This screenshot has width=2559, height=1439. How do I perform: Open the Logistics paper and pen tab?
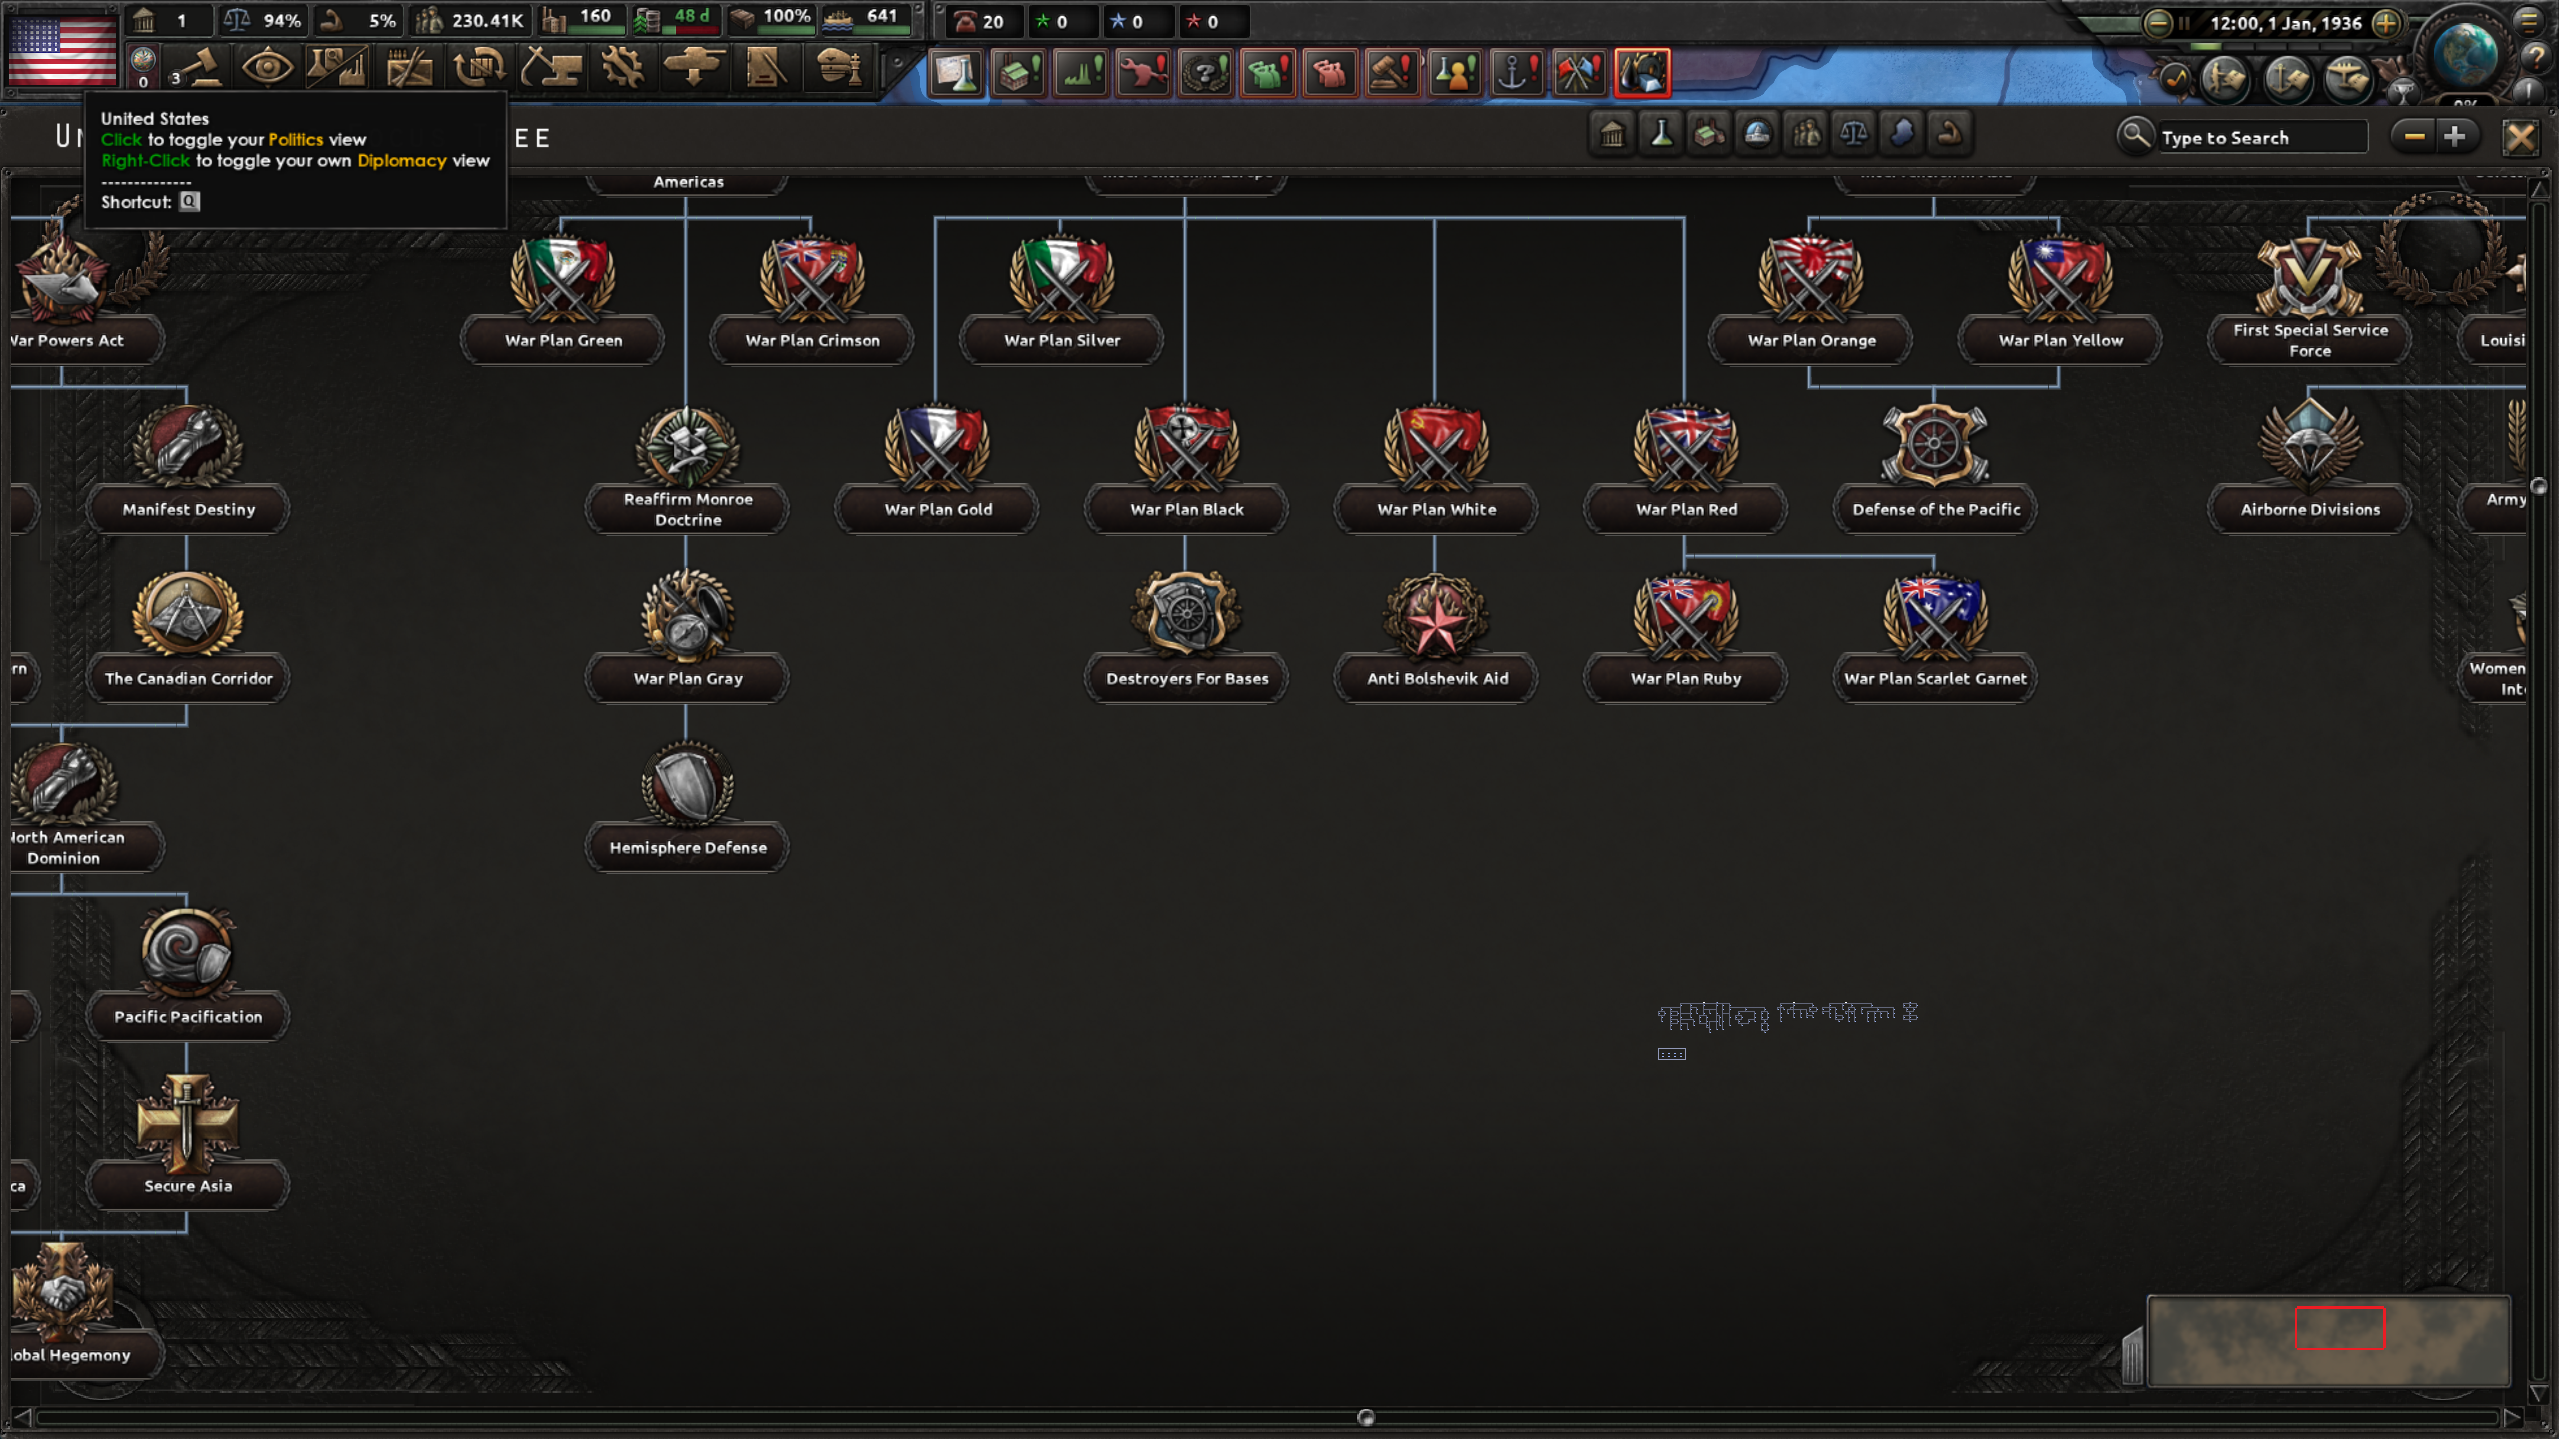(x=765, y=69)
